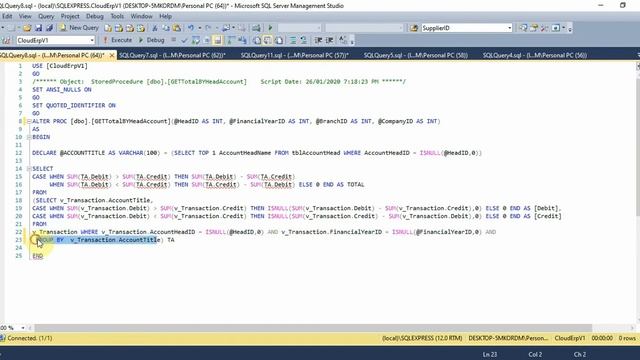The image size is (640, 360).
Task: Switch output to Results to Grid
Action: (x=268, y=40)
